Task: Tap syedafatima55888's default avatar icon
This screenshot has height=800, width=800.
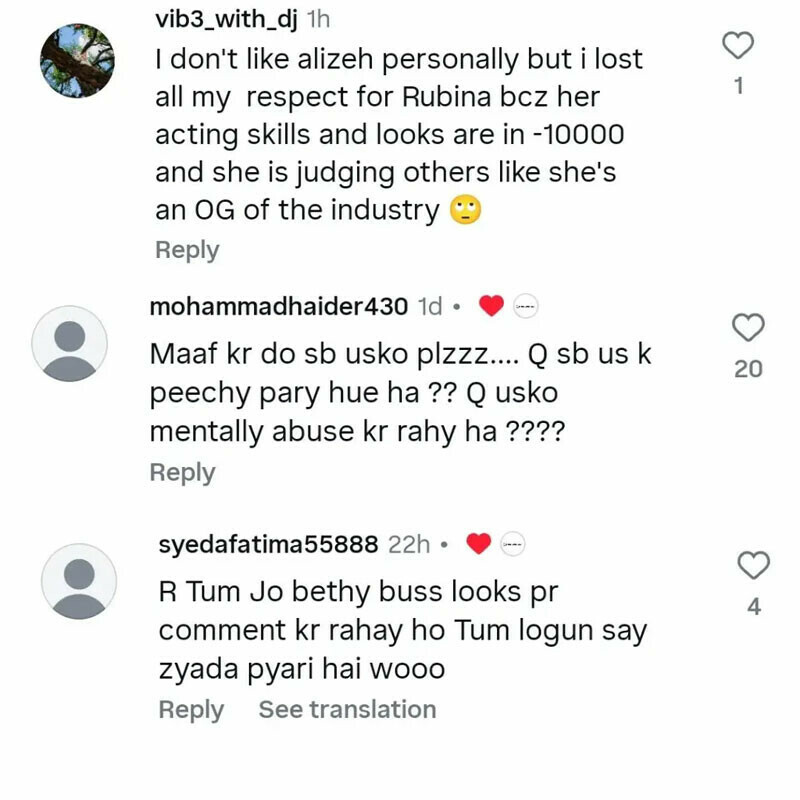Action: pyautogui.click(x=79, y=581)
